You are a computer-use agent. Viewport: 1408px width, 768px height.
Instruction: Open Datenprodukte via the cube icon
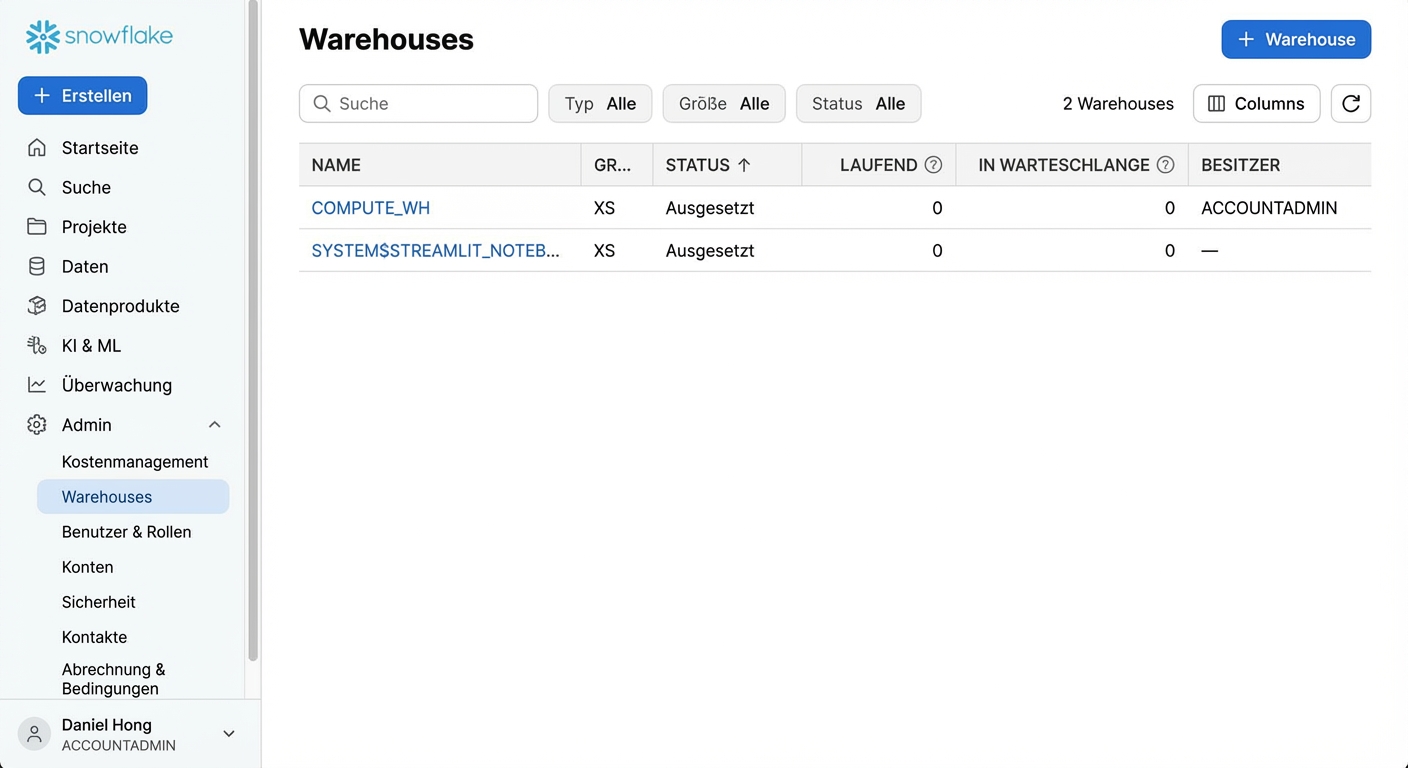tap(37, 306)
